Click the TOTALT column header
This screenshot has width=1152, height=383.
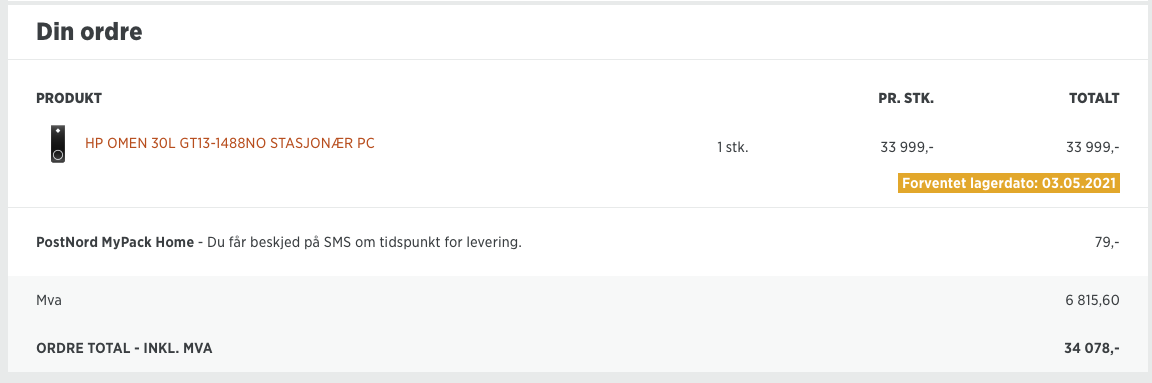coord(1094,99)
